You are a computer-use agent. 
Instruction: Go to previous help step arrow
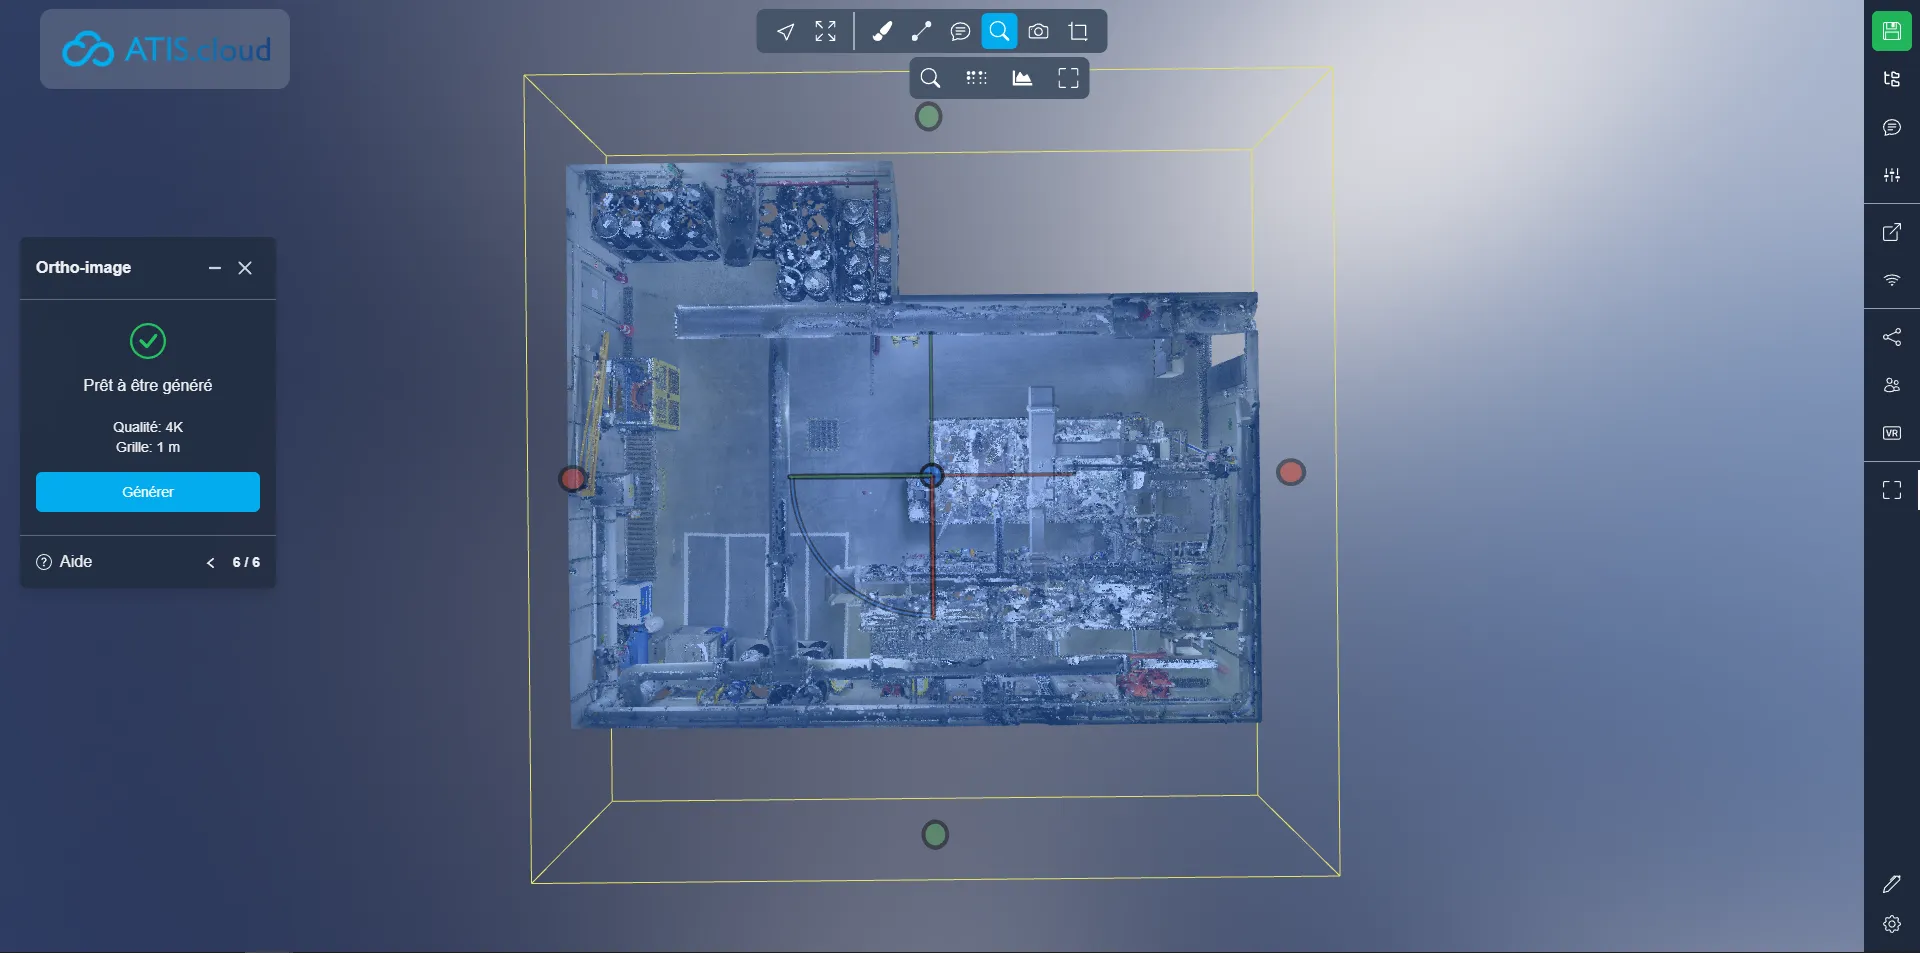click(211, 562)
